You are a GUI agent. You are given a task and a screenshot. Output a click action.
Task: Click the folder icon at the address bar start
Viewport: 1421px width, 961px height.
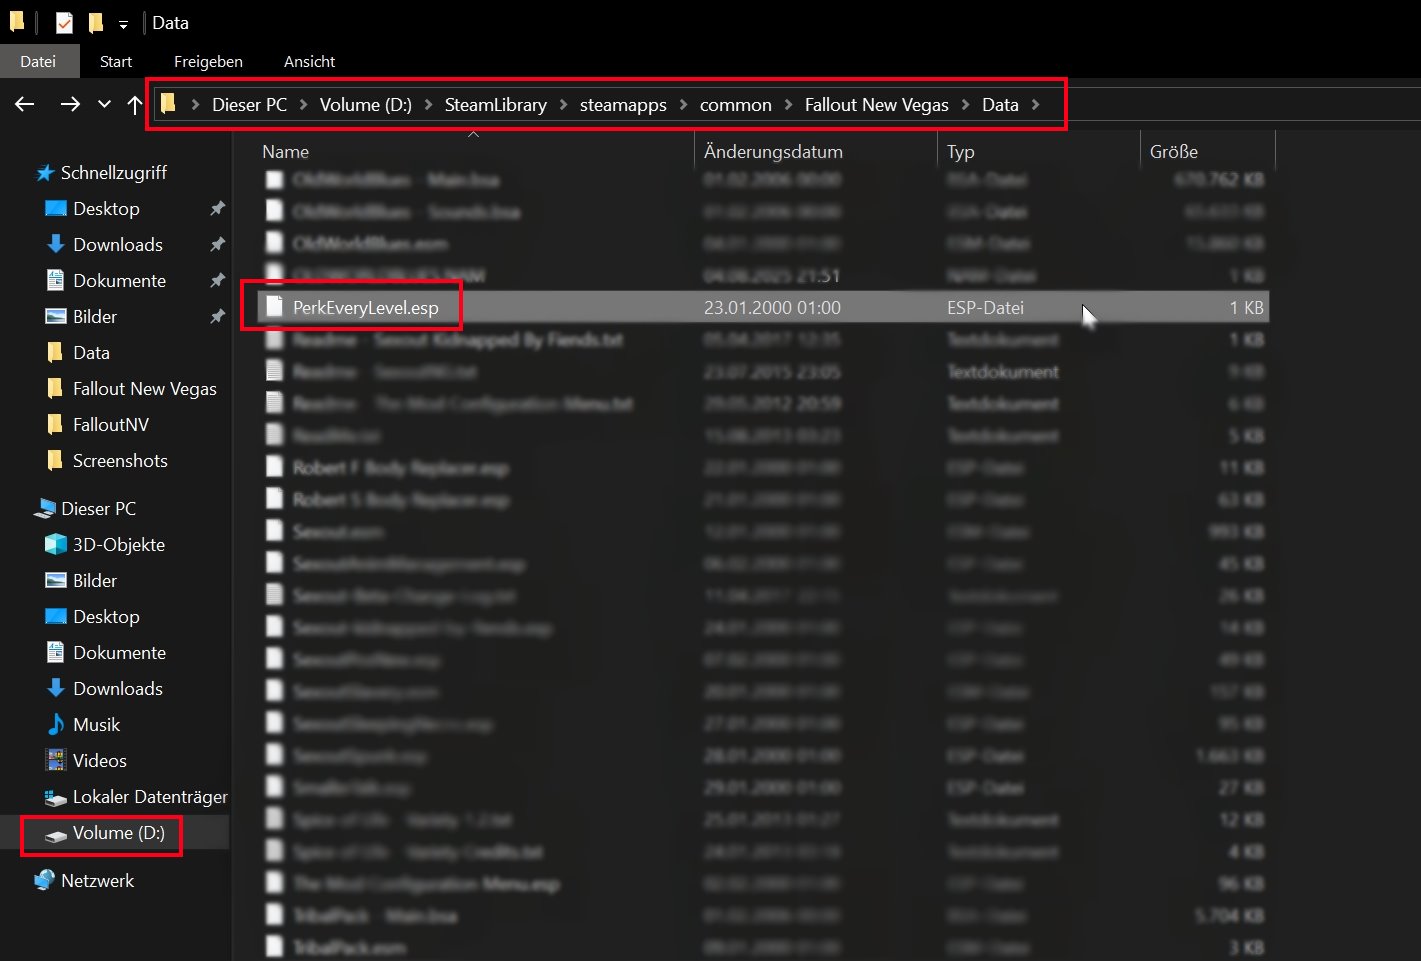(169, 104)
